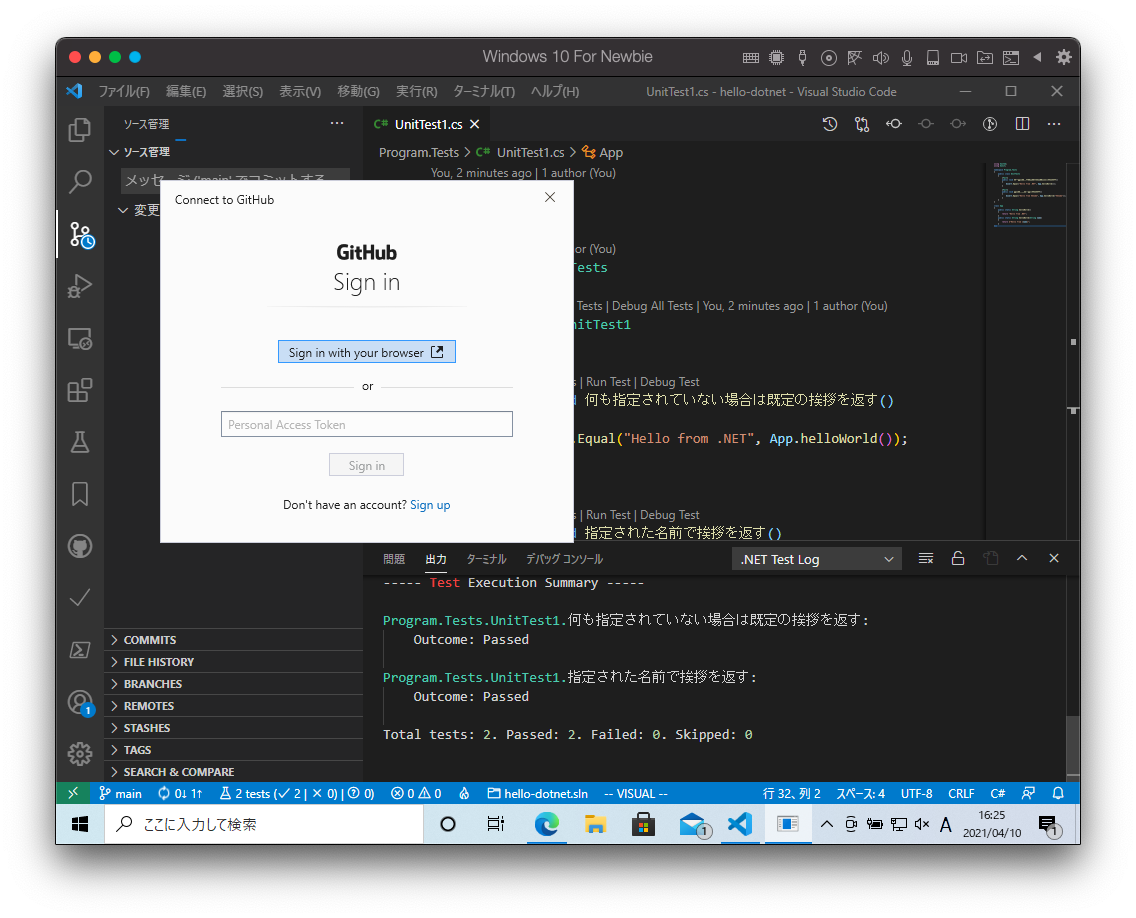Image resolution: width=1136 pixels, height=918 pixels.
Task: Click the Personal Access Token field
Action: coord(366,424)
